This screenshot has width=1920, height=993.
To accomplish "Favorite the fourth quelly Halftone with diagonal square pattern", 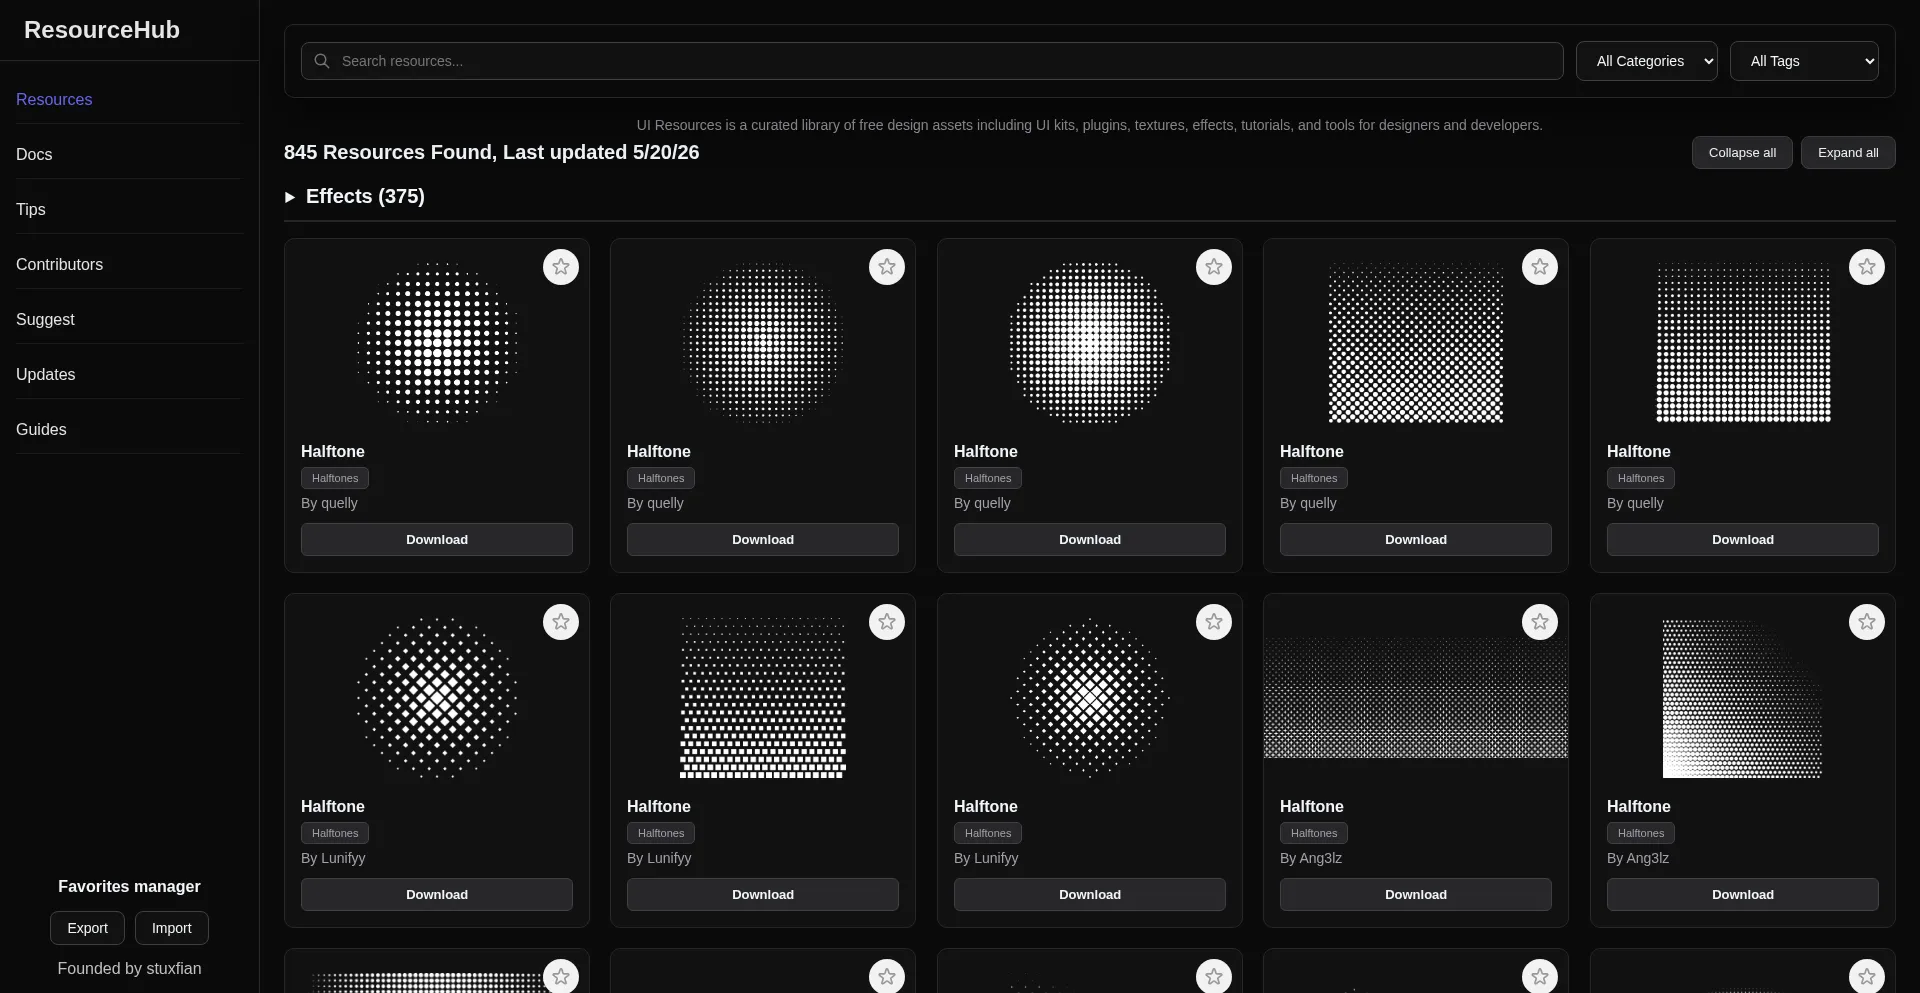I will tap(1540, 267).
